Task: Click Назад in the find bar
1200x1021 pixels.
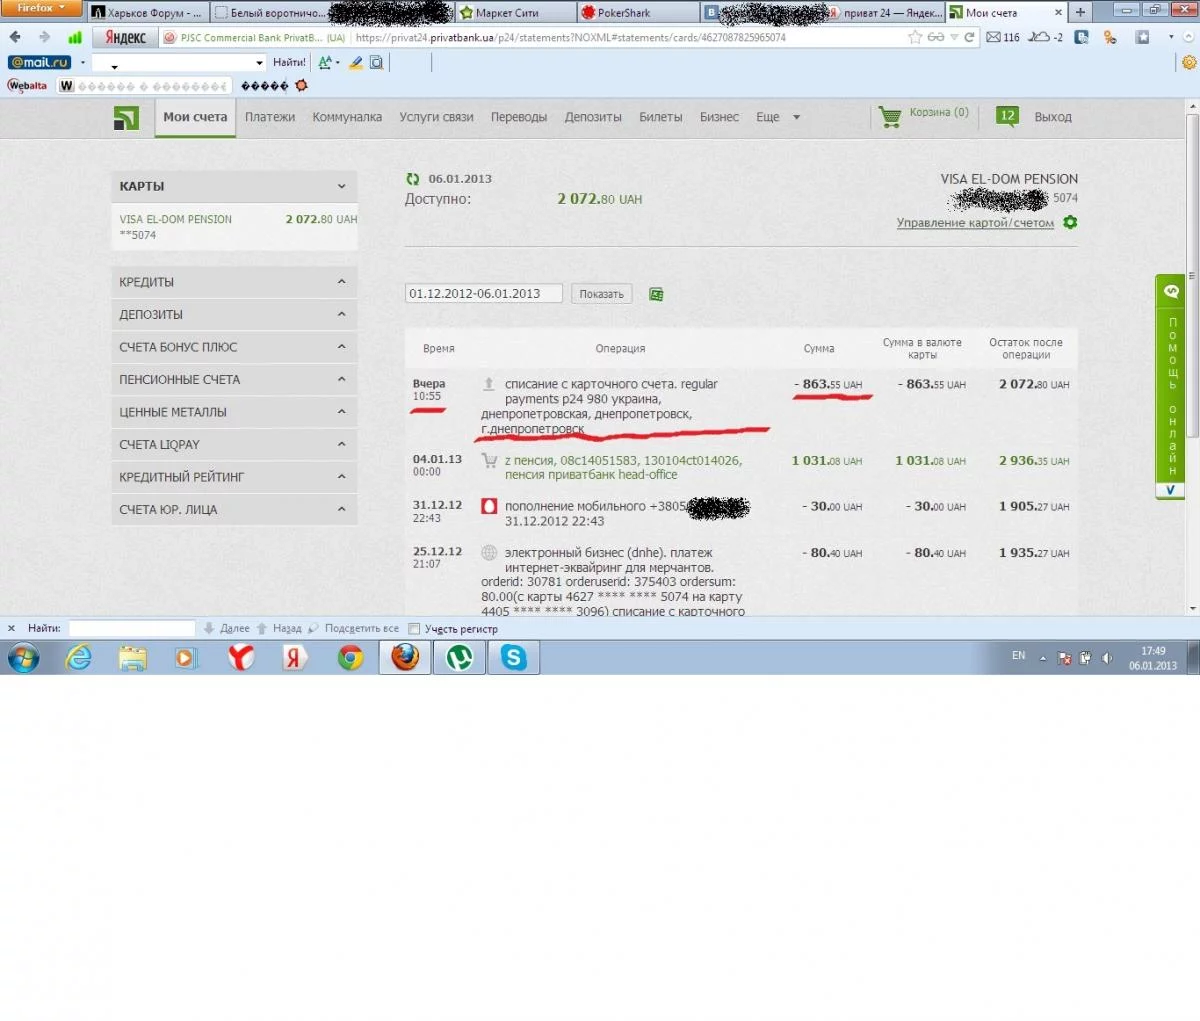Action: (279, 629)
